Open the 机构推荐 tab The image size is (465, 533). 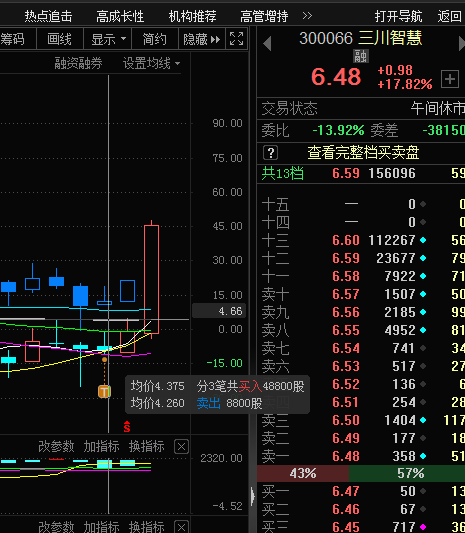click(x=192, y=16)
